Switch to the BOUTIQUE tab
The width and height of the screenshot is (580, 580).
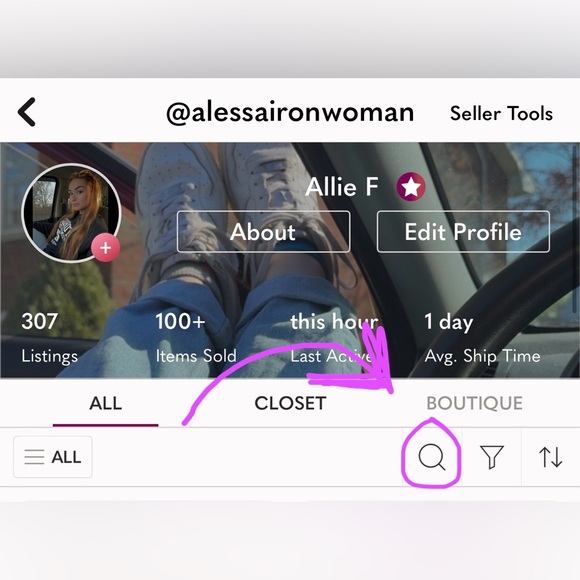(475, 403)
